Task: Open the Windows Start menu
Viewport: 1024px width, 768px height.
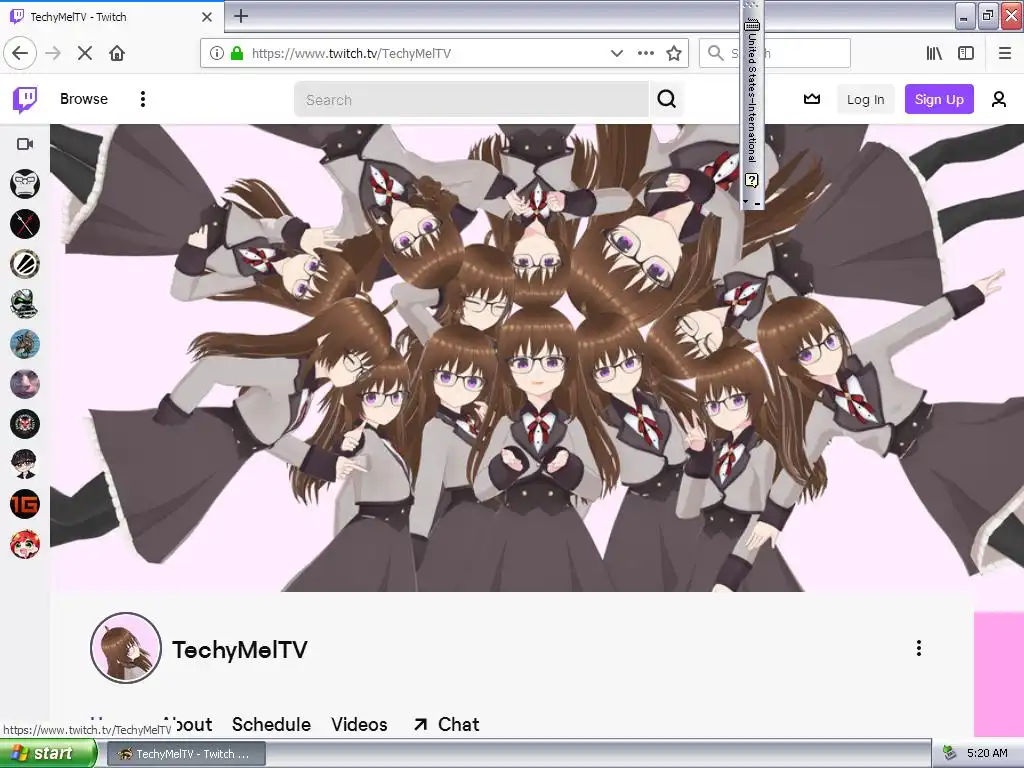Action: pos(48,753)
